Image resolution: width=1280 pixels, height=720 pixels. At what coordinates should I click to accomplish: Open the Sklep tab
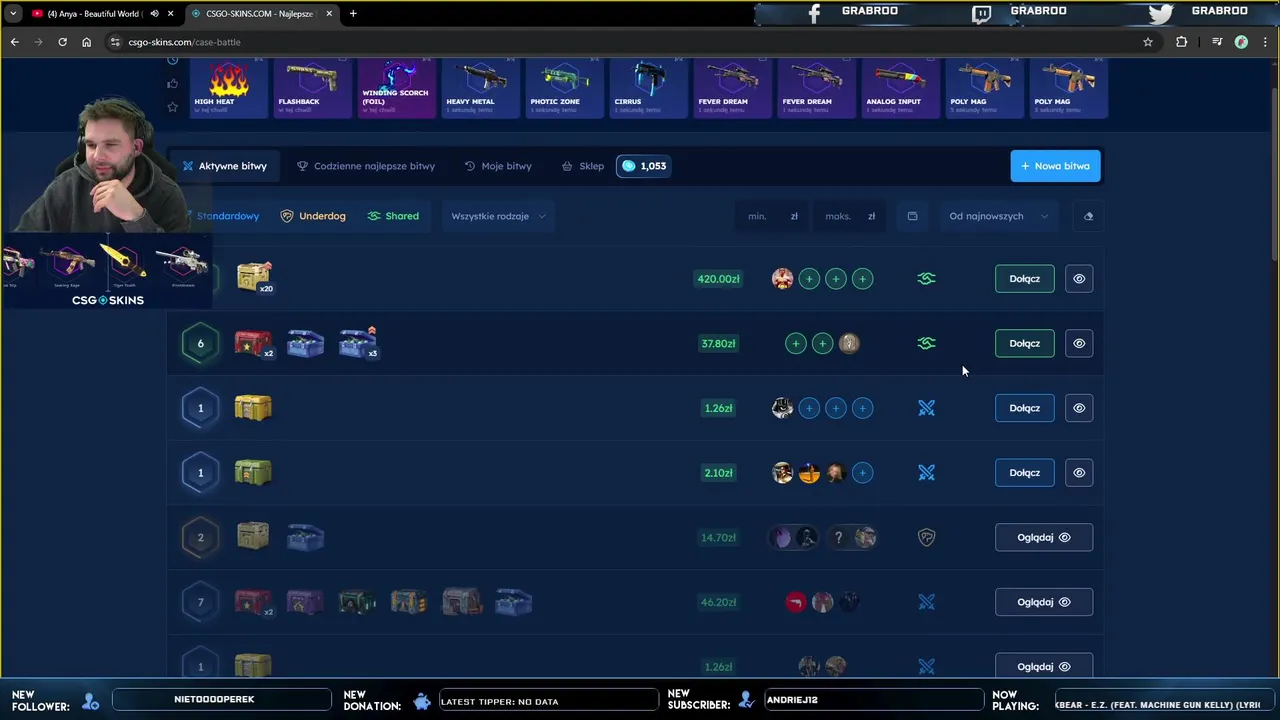click(x=583, y=166)
